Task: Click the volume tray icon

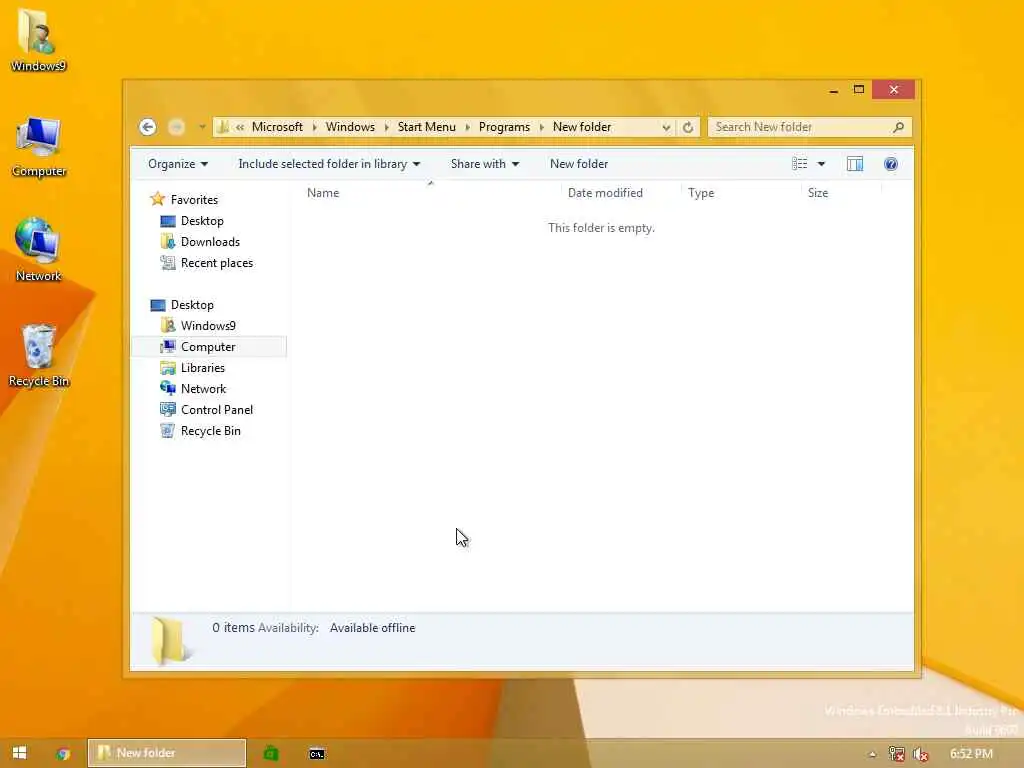Action: coord(921,754)
